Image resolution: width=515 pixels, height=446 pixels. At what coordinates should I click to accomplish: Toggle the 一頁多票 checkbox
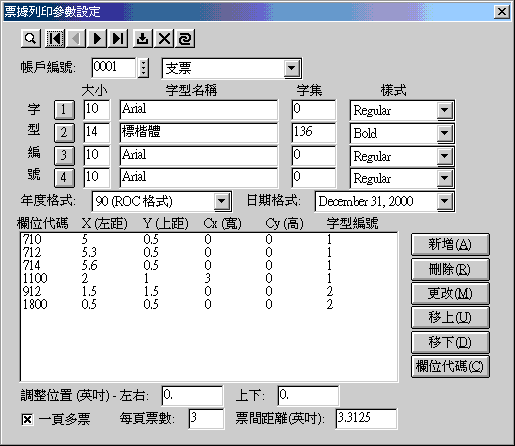click(x=27, y=419)
